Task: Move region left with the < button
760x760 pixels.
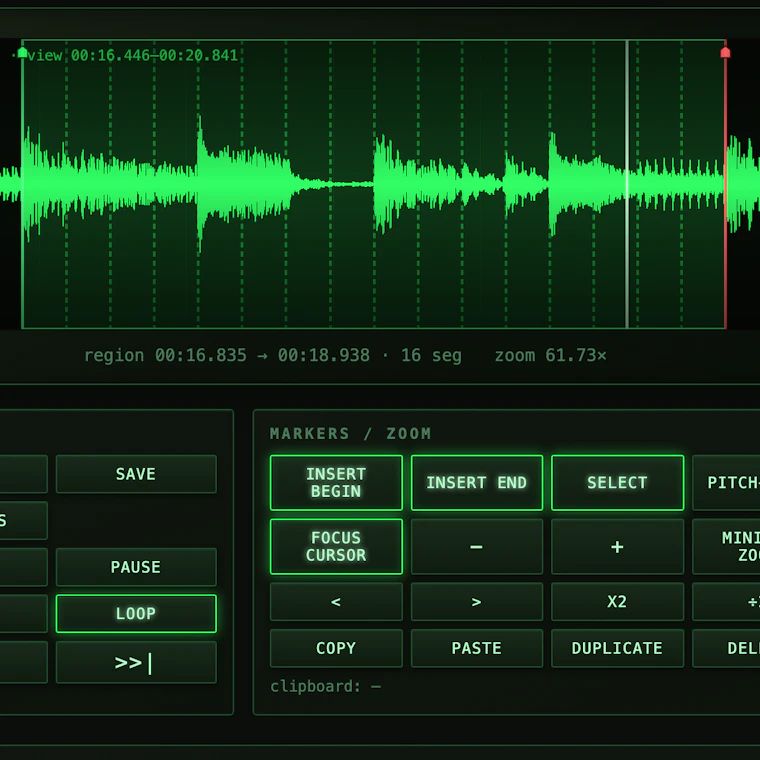Action: (336, 602)
